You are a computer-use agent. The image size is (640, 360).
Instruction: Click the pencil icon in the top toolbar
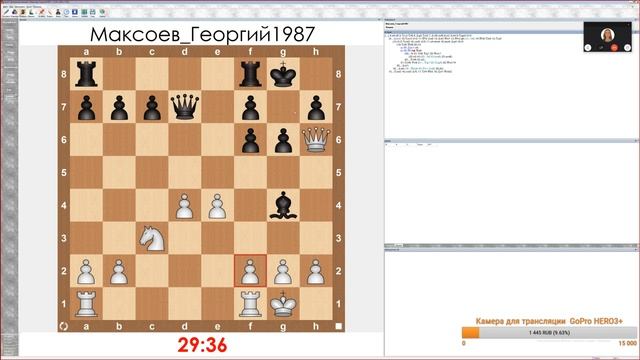click(x=6, y=12)
